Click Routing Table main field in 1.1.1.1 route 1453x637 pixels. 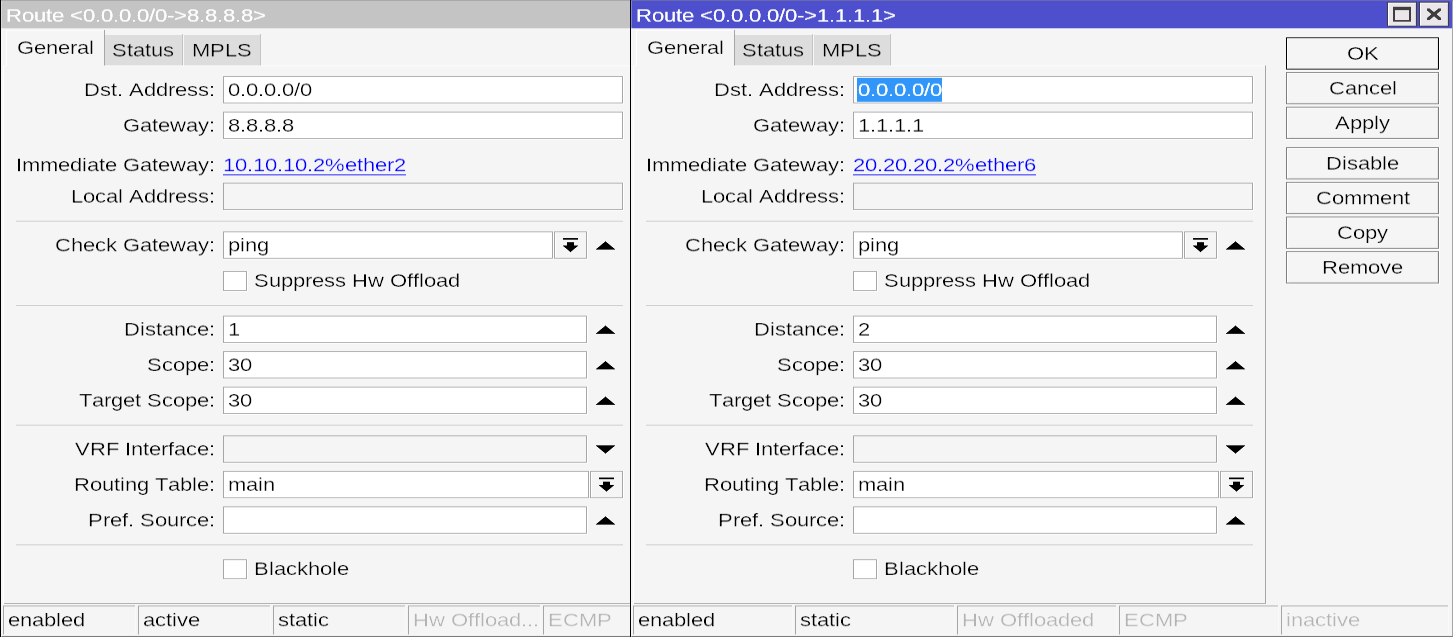[1036, 485]
